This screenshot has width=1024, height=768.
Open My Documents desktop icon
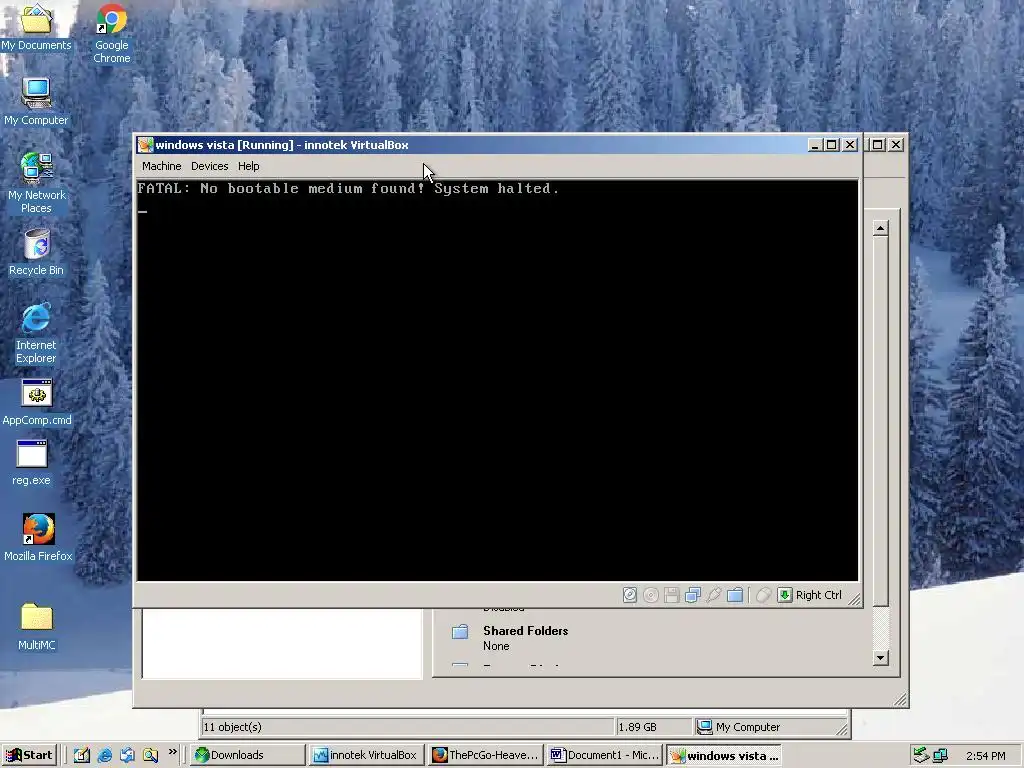pos(36,28)
